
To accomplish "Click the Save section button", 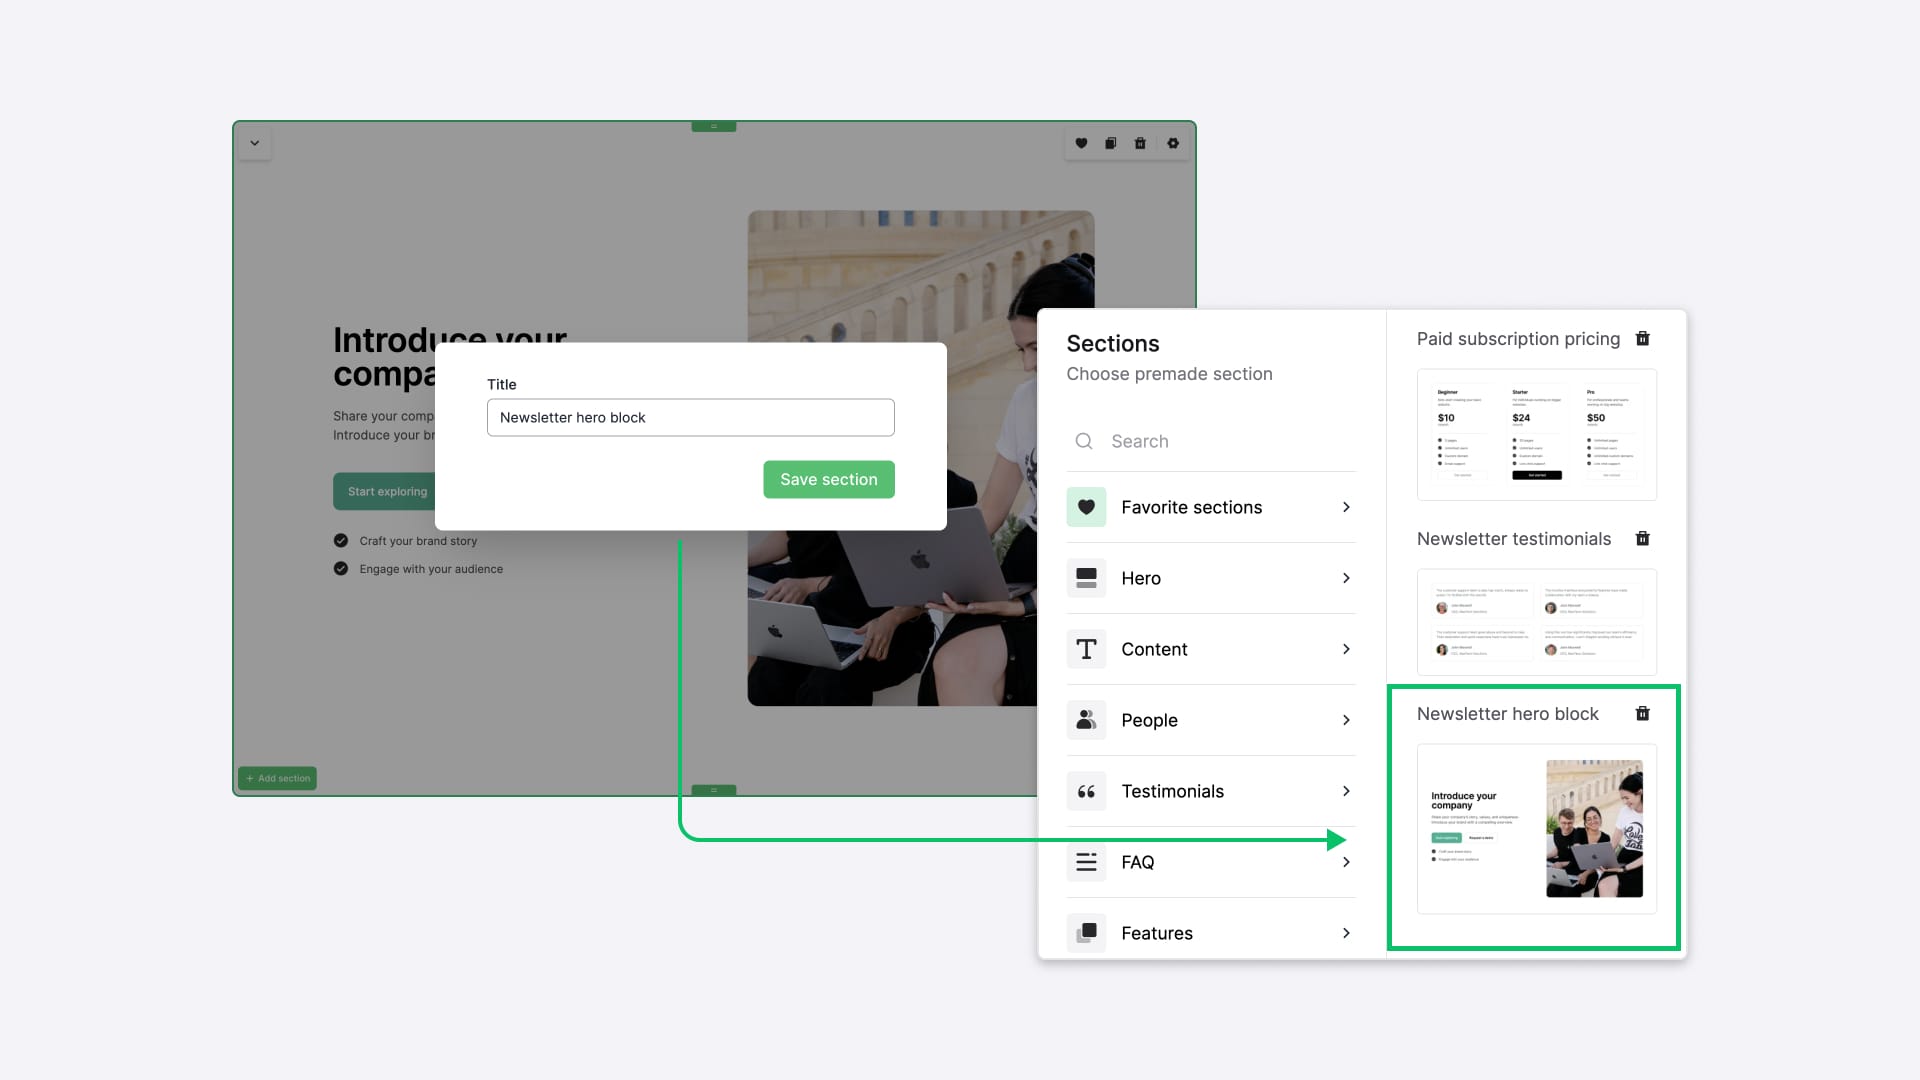I will tap(828, 479).
